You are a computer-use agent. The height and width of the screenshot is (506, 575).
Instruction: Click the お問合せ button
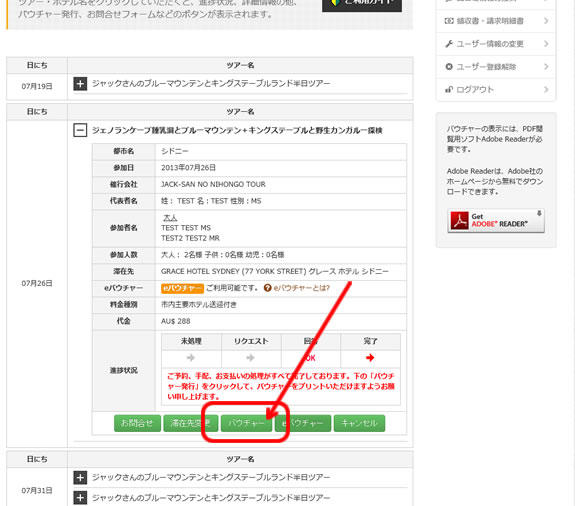click(137, 423)
